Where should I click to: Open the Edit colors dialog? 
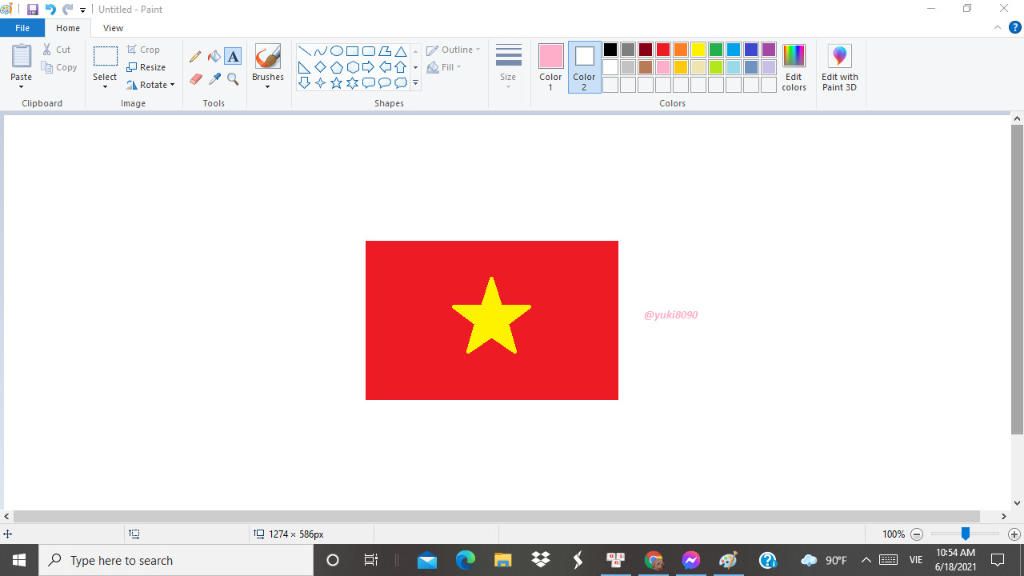[793, 67]
